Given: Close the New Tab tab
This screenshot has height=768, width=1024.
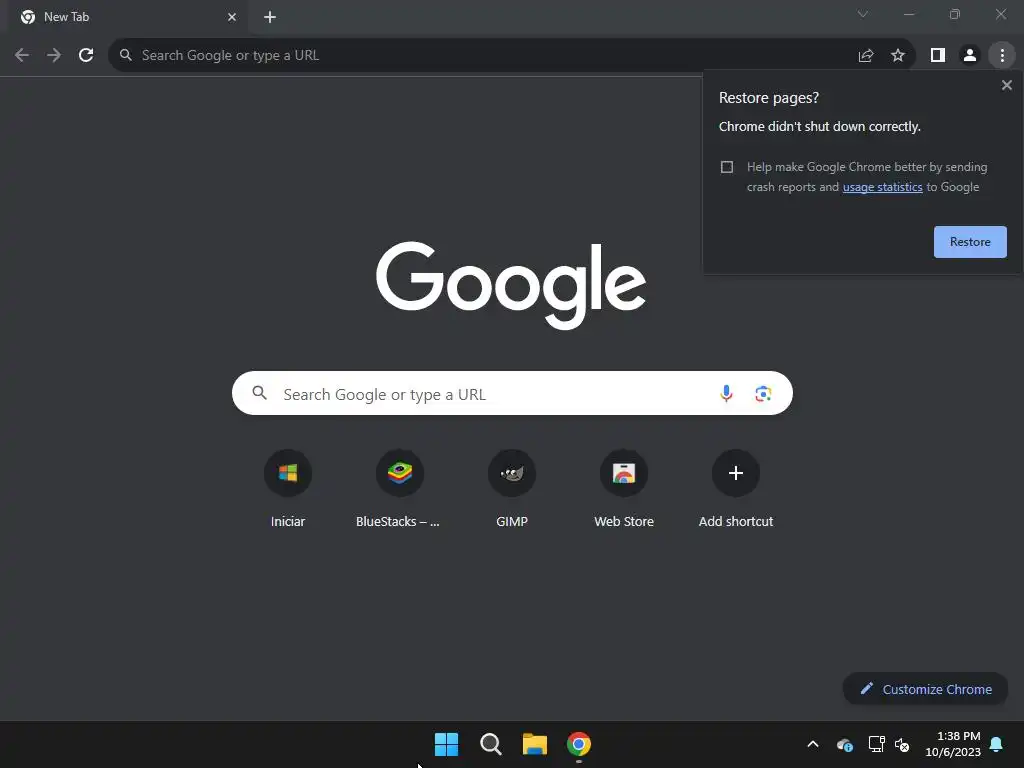Looking at the screenshot, I should (232, 17).
